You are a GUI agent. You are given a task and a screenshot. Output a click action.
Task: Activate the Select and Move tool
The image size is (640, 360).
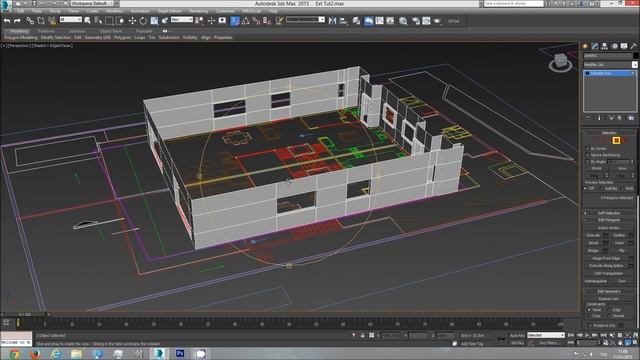coord(132,20)
